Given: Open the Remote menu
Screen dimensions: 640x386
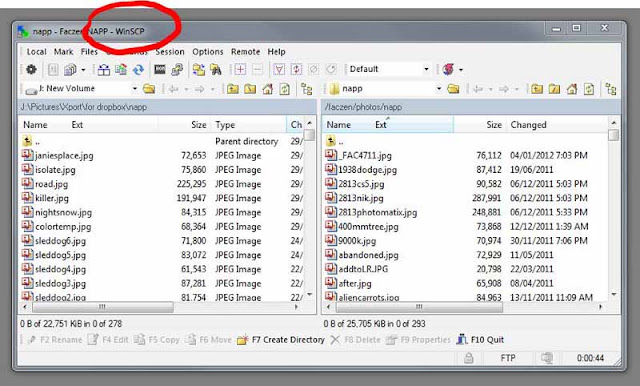Looking at the screenshot, I should pyautogui.click(x=245, y=52).
